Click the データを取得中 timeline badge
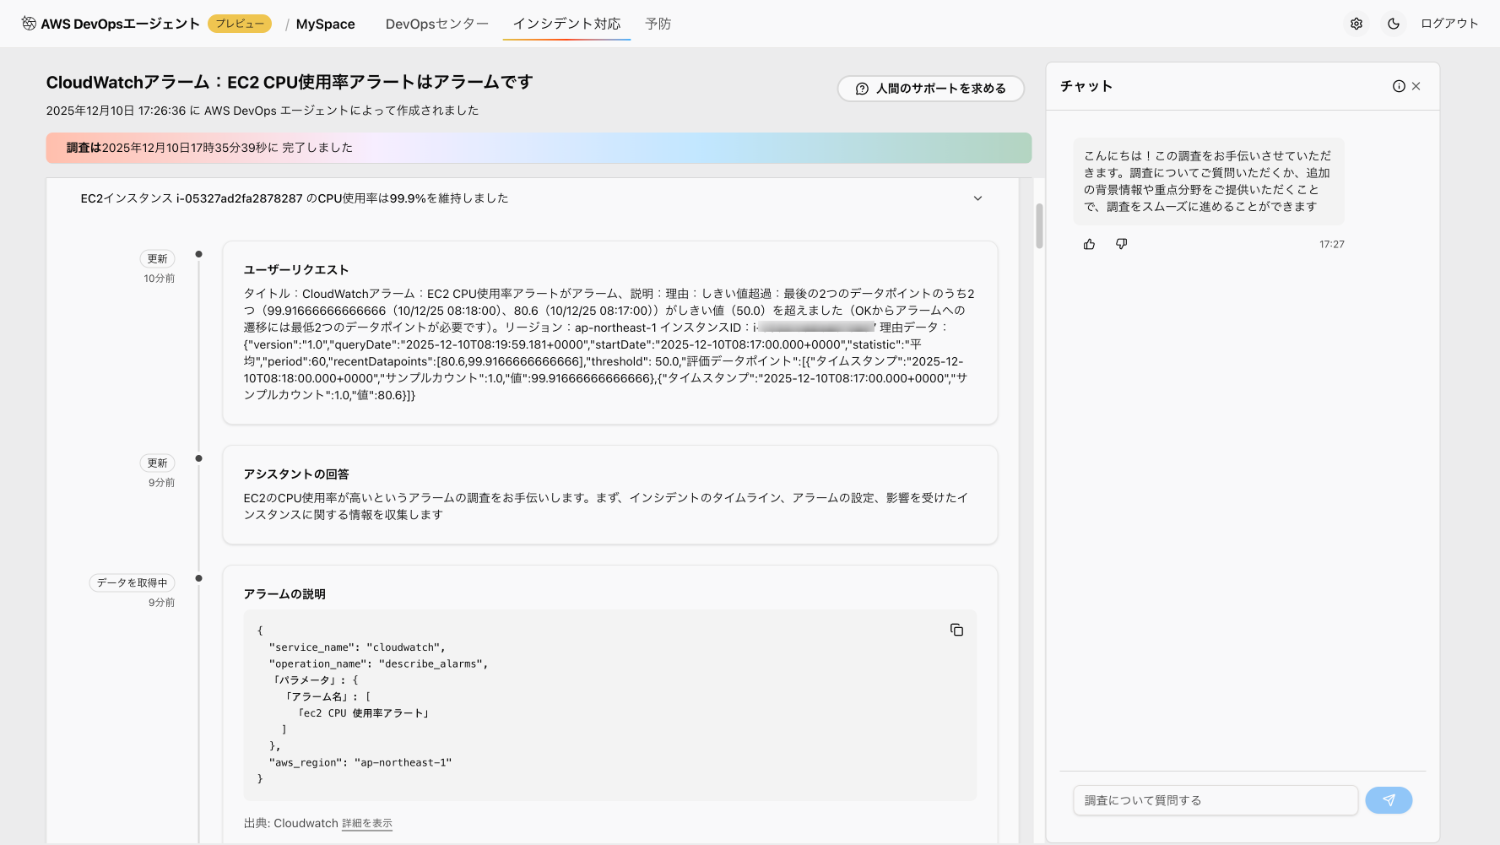 coord(132,583)
